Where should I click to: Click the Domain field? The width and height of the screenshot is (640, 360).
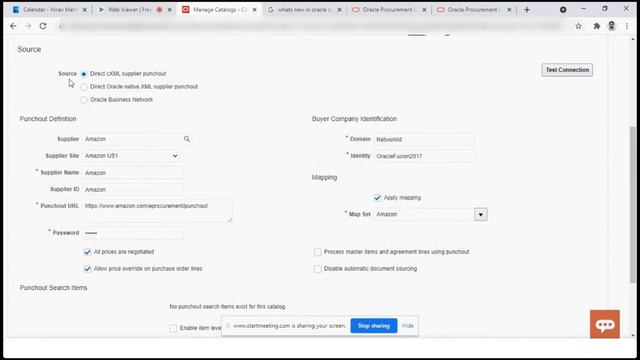pos(424,140)
